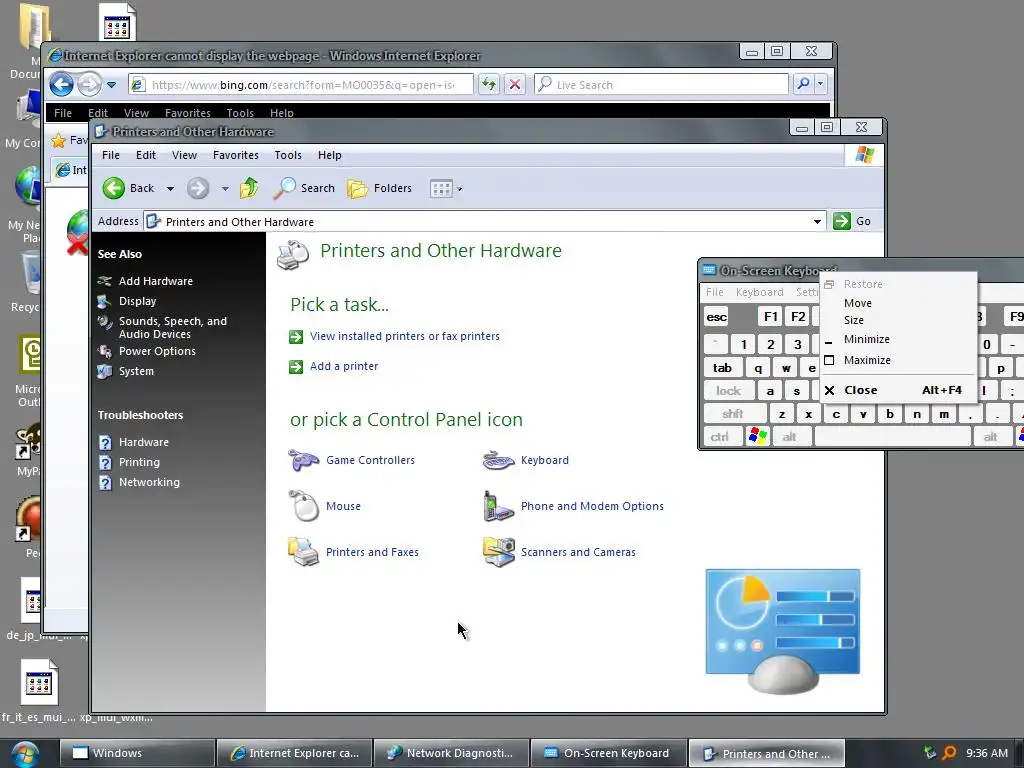
Task: Click the Views grid icon in toolbar
Action: [x=441, y=189]
